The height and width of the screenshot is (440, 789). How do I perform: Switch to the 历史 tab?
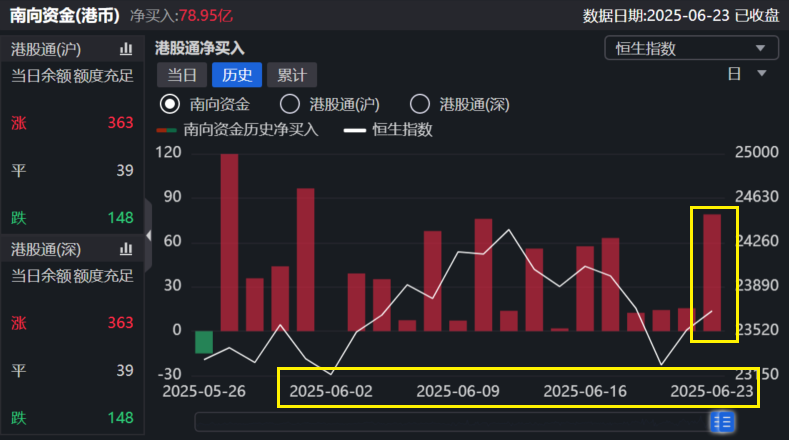(x=237, y=75)
